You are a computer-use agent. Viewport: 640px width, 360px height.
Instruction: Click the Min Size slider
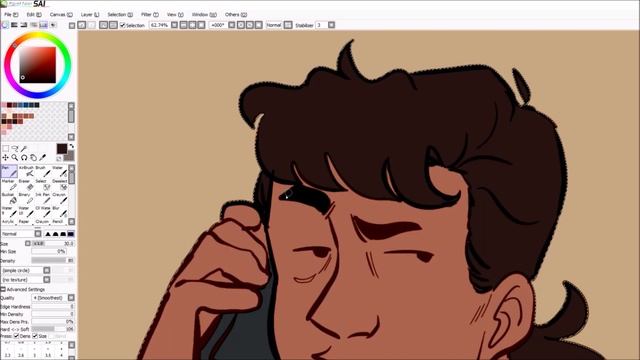[49, 251]
